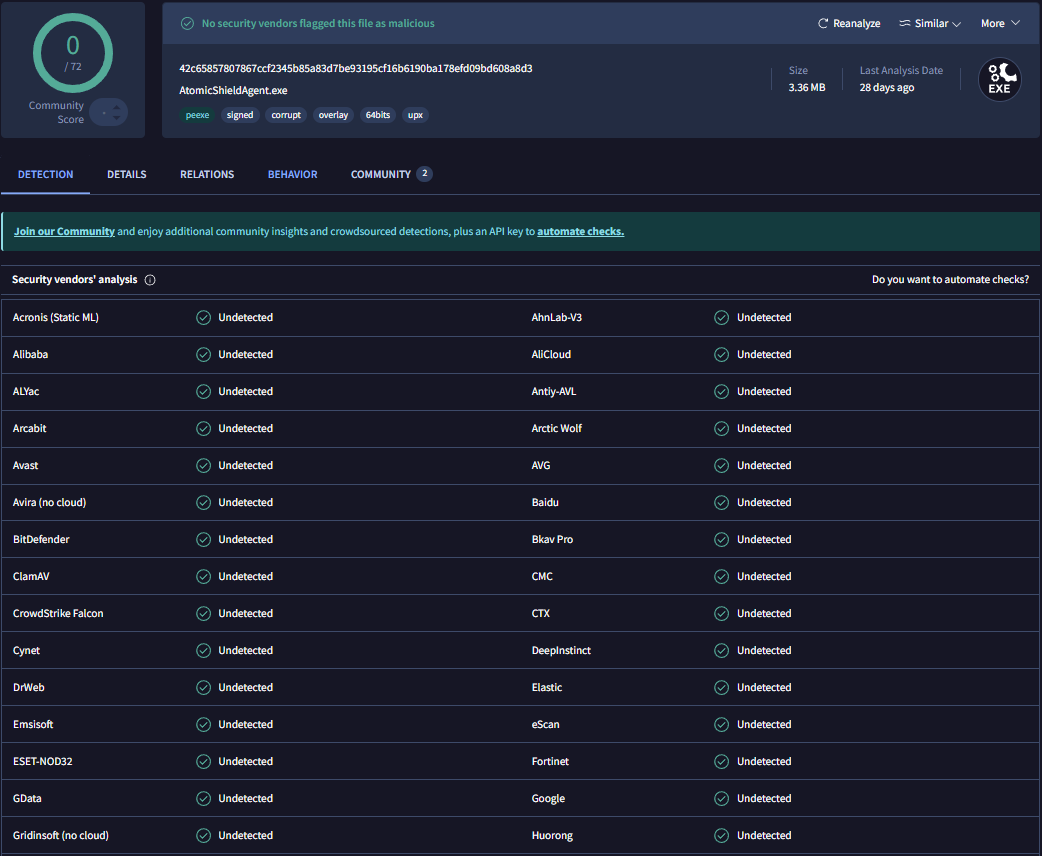Open the DETAILS tab

[127, 174]
